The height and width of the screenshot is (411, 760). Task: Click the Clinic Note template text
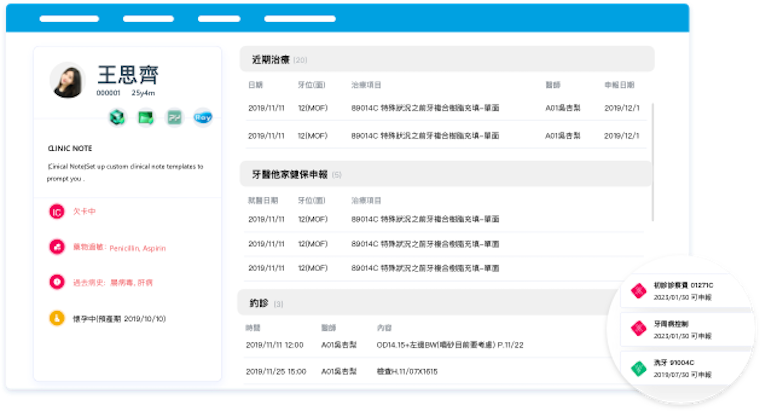[125, 172]
